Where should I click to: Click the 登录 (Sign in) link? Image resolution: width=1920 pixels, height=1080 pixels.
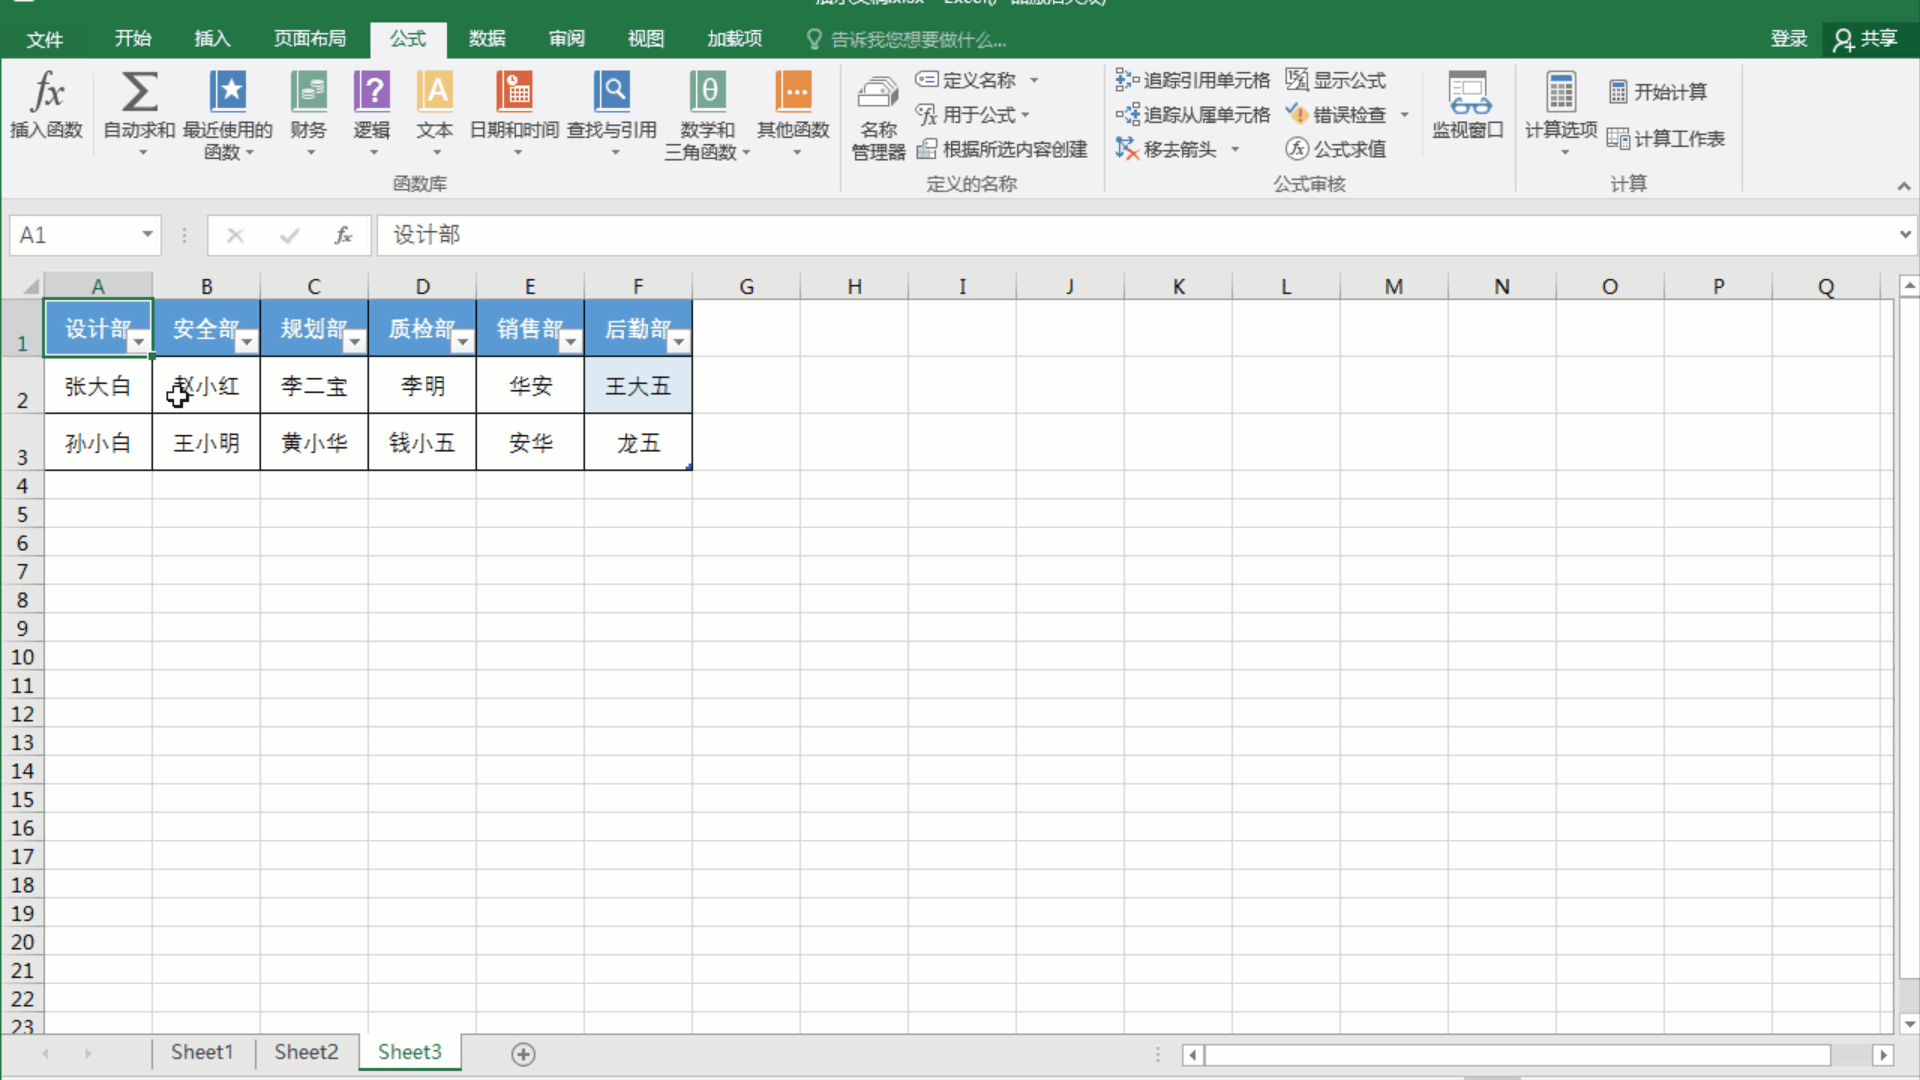pyautogui.click(x=1789, y=39)
